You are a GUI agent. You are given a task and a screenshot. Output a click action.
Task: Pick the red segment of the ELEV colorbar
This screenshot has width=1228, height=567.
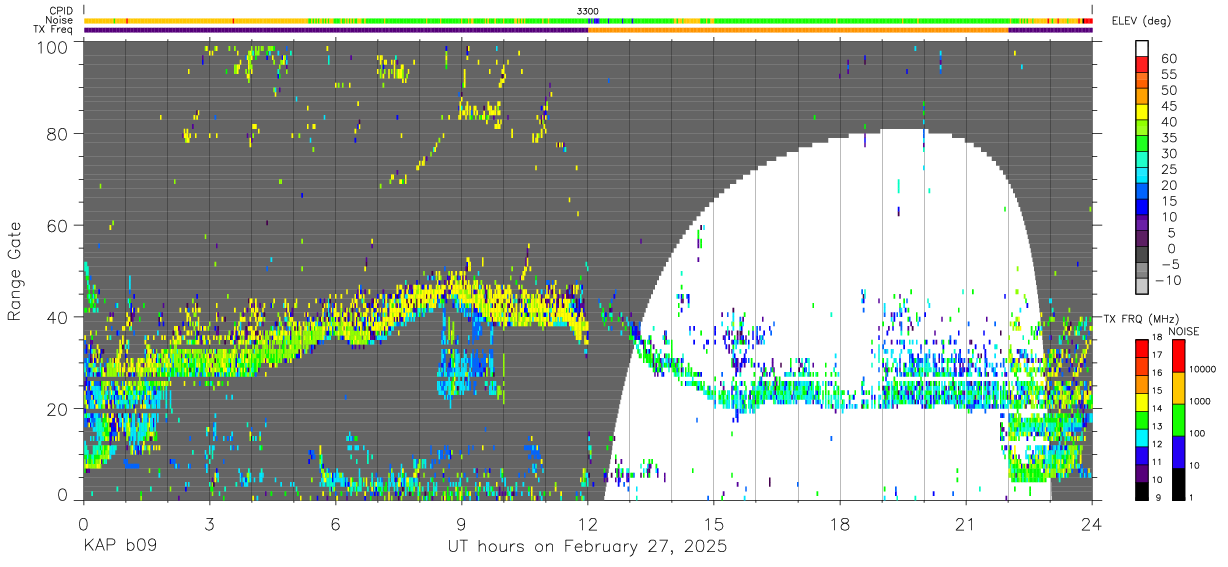pyautogui.click(x=1143, y=66)
